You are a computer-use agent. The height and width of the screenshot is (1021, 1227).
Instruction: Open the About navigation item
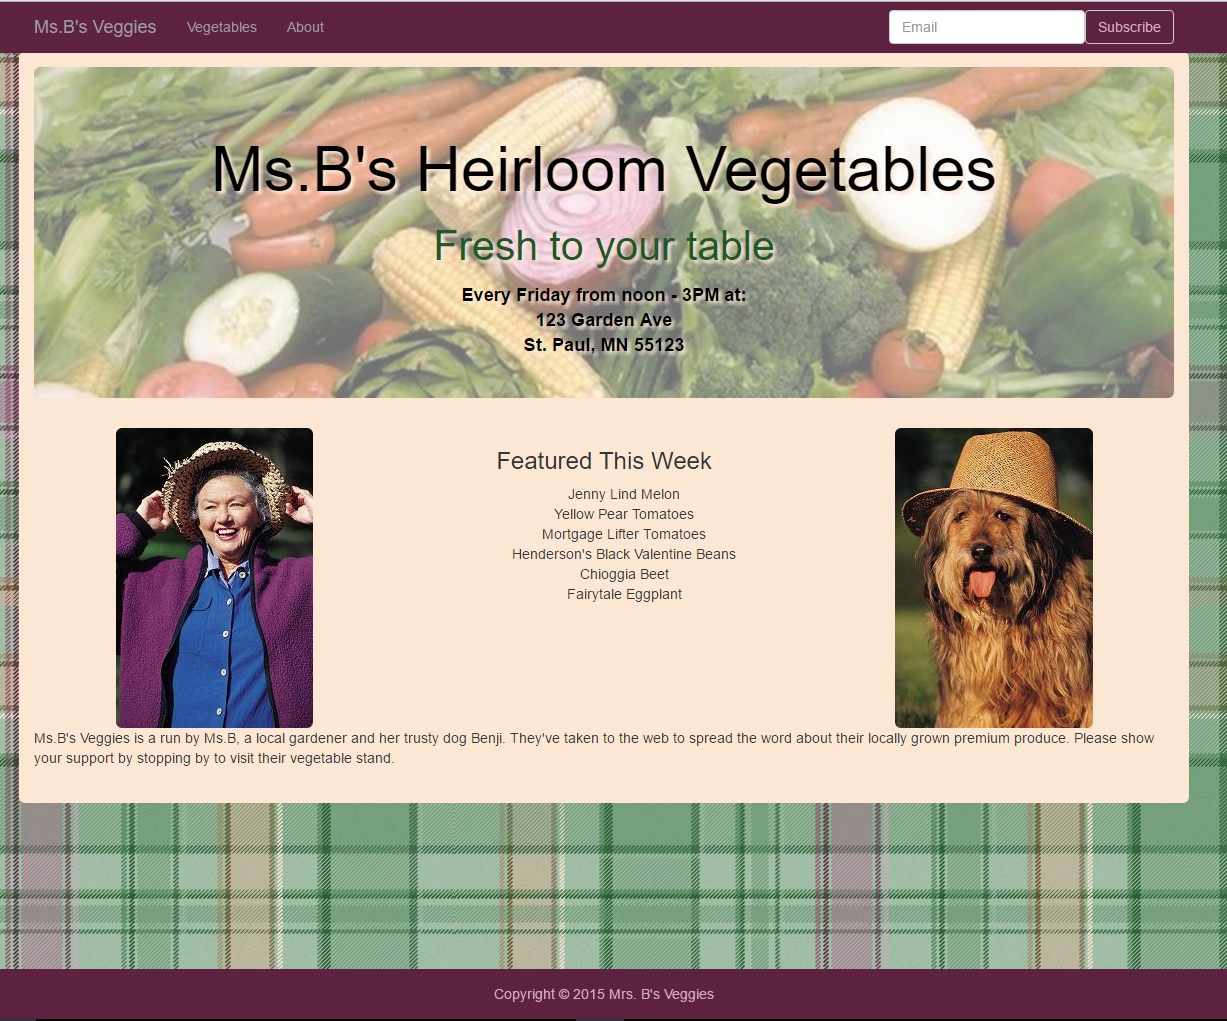click(x=305, y=27)
